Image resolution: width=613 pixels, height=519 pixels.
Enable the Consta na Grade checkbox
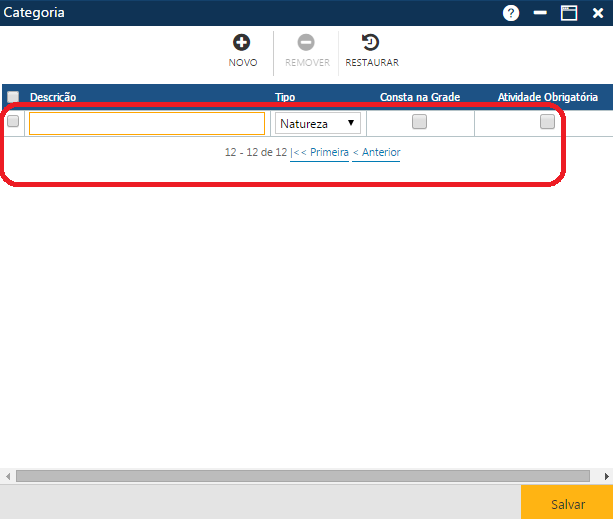[420, 122]
